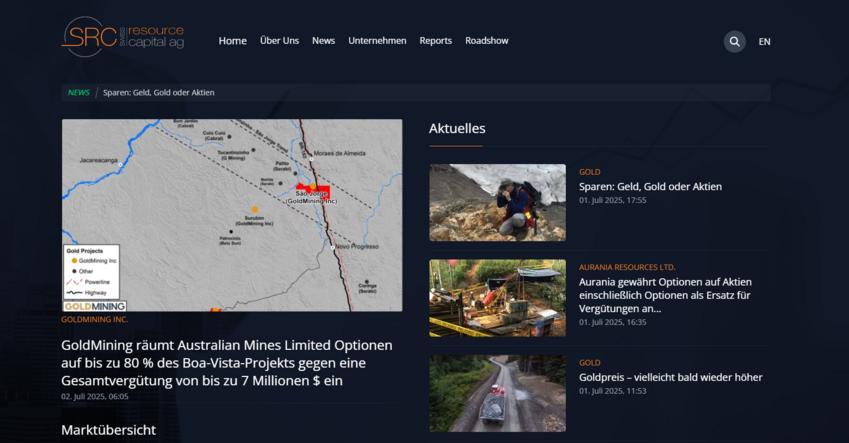849x443 pixels.
Task: Open the GoldMining räumt Australian Mines headline
Action: 226,363
